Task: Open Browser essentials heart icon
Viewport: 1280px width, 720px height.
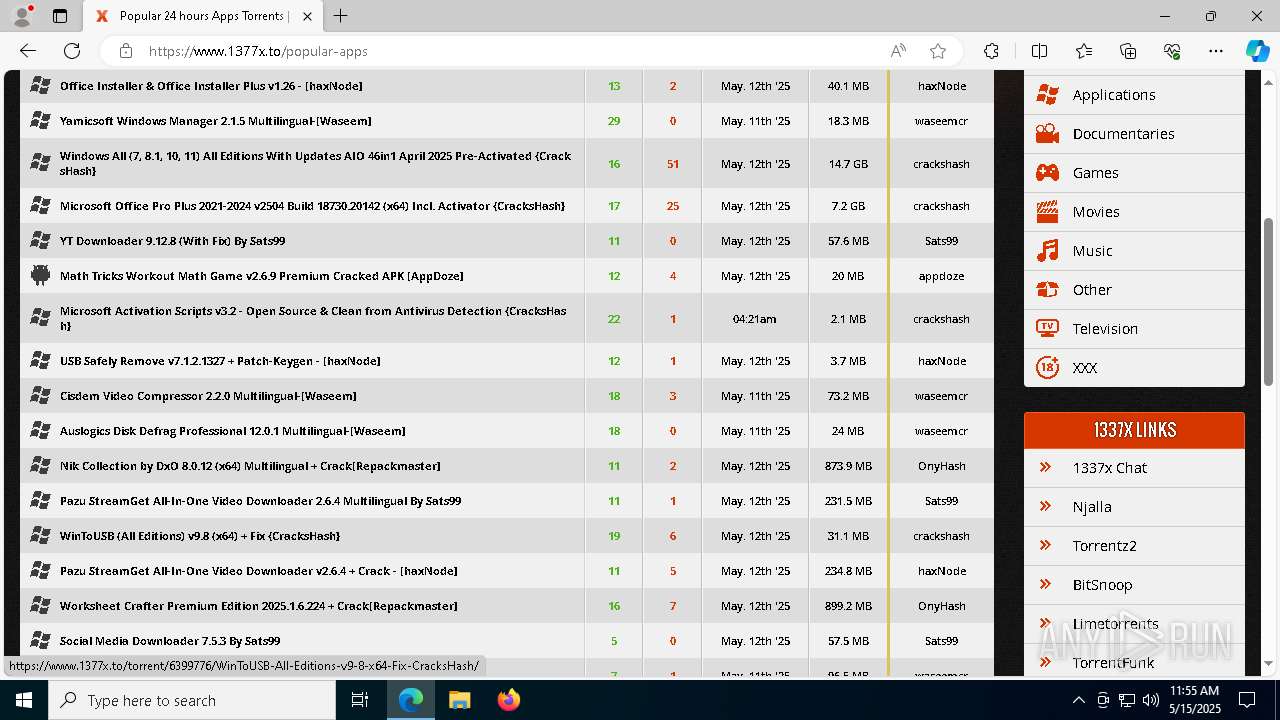Action: coord(1172,51)
